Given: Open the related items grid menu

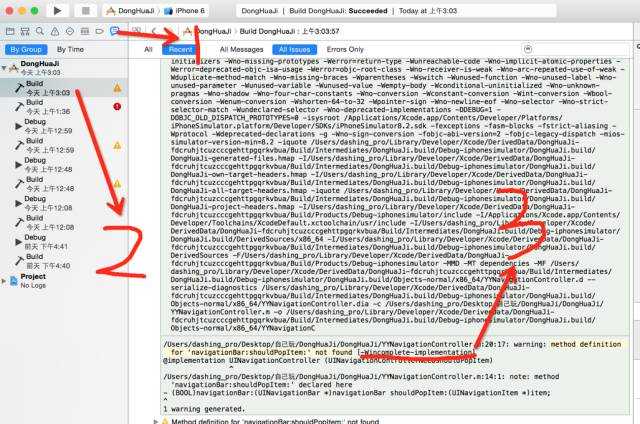Looking at the screenshot, I should point(136,31).
